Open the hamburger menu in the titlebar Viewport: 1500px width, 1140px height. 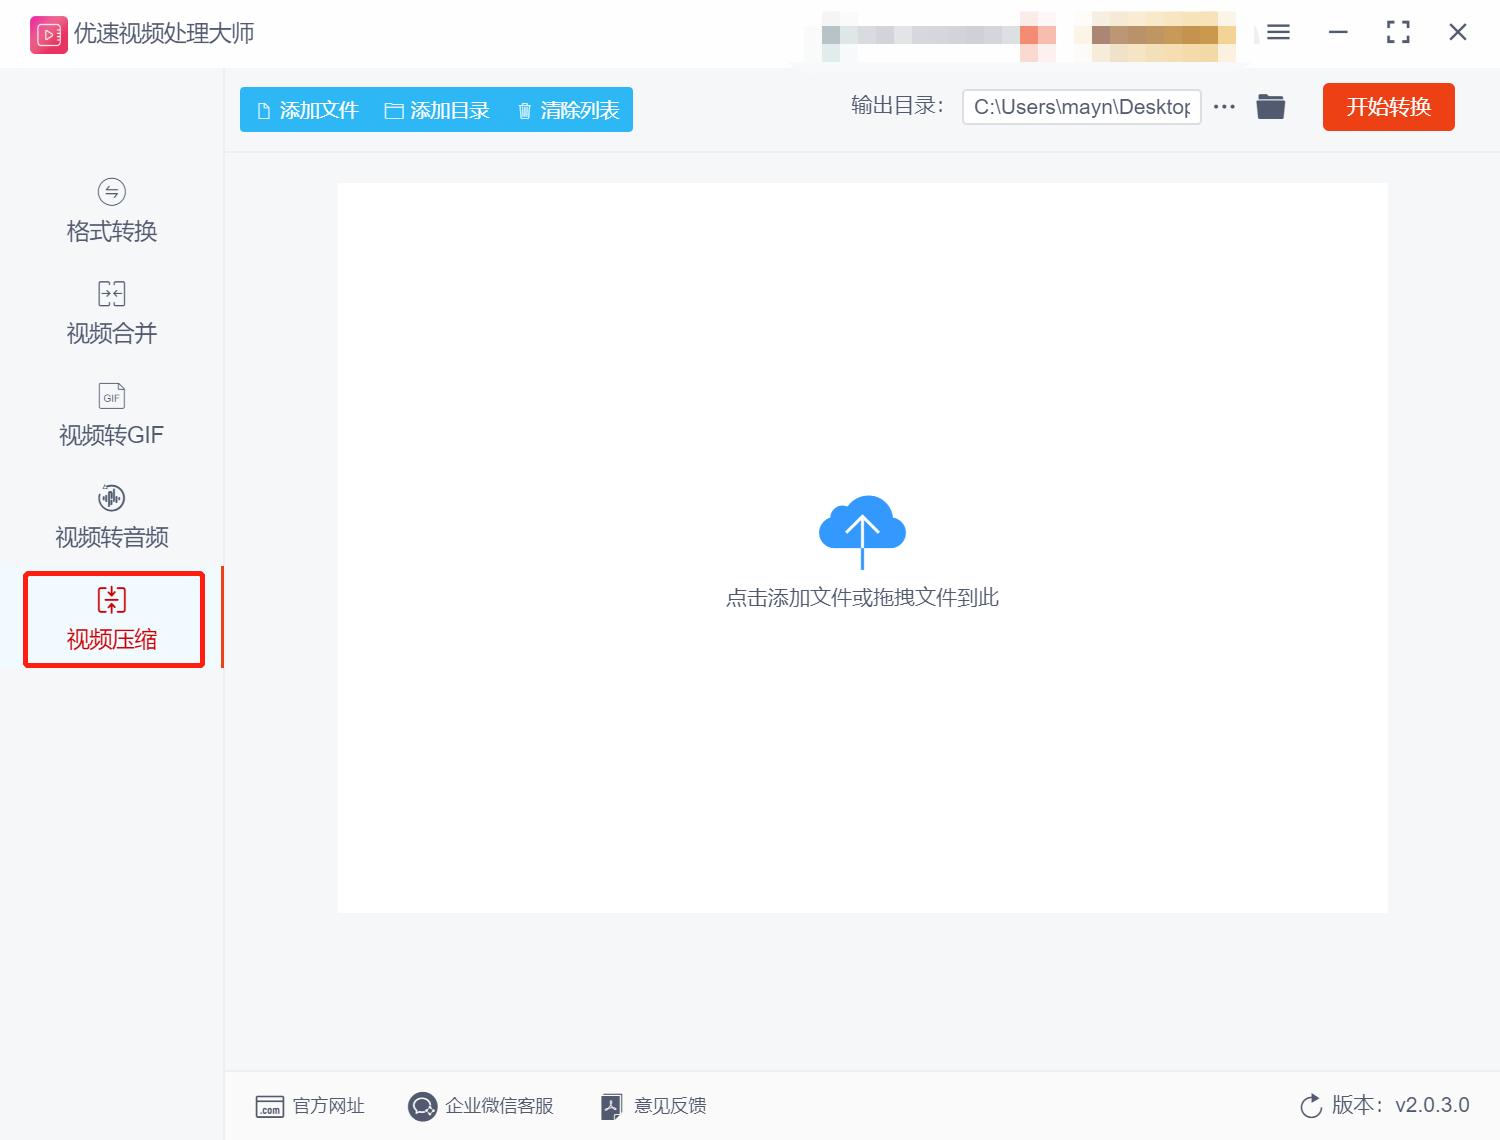click(1277, 32)
